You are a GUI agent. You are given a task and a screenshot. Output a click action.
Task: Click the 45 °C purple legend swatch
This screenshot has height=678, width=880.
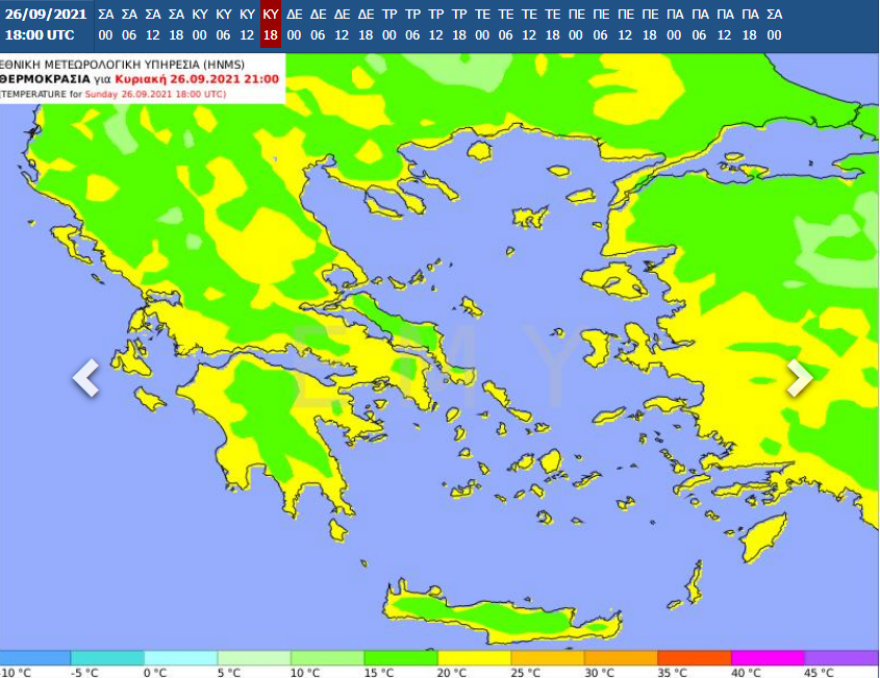click(841, 657)
